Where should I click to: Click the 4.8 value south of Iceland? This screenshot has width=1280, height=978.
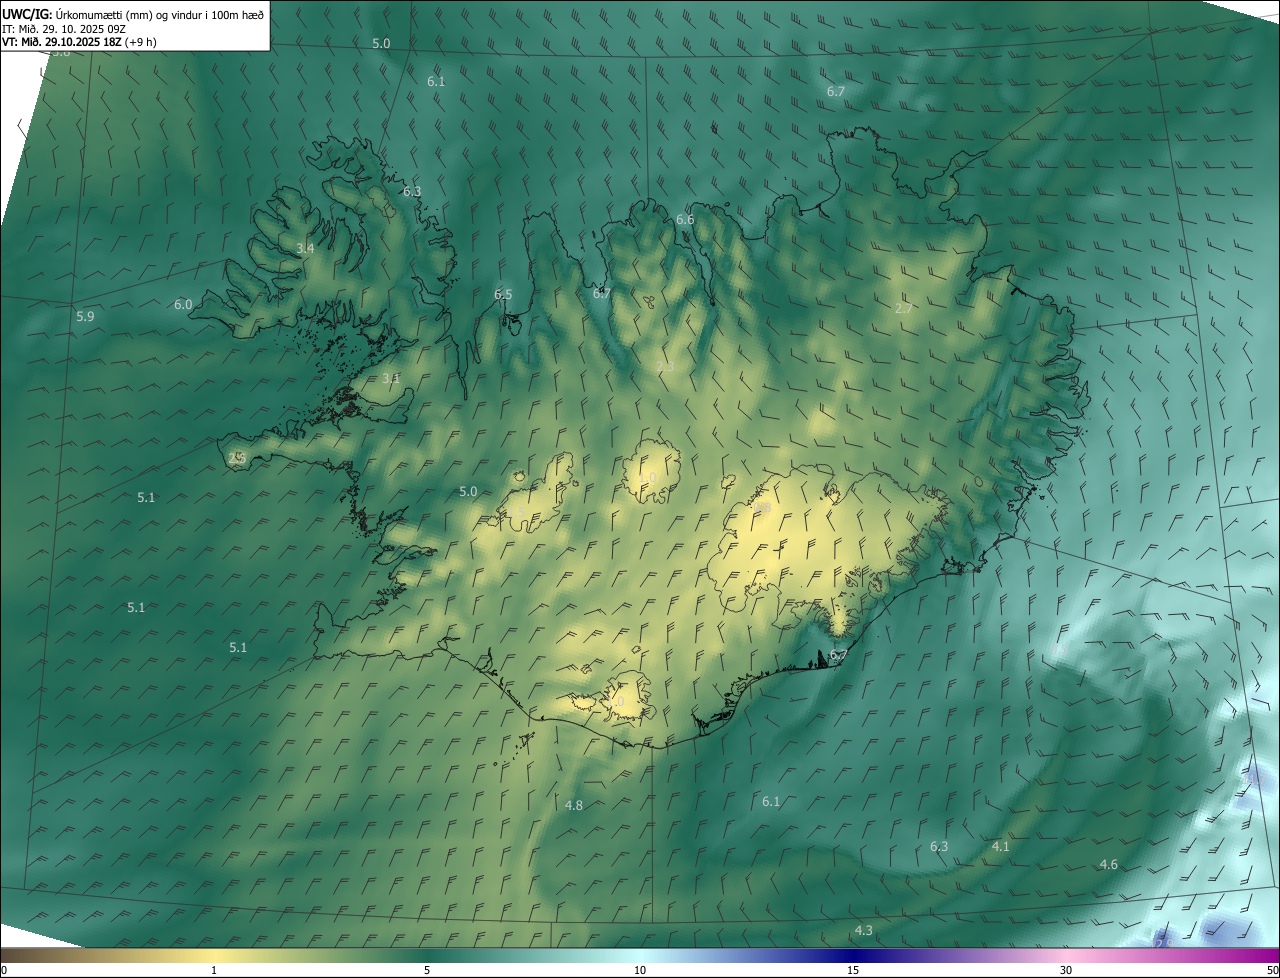point(574,805)
